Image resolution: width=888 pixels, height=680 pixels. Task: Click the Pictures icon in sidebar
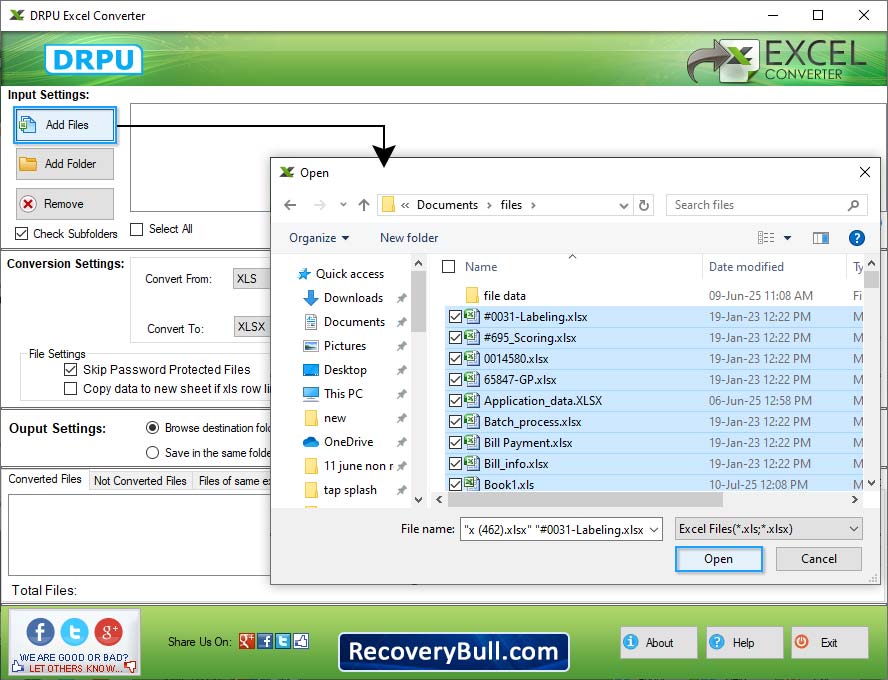point(310,346)
